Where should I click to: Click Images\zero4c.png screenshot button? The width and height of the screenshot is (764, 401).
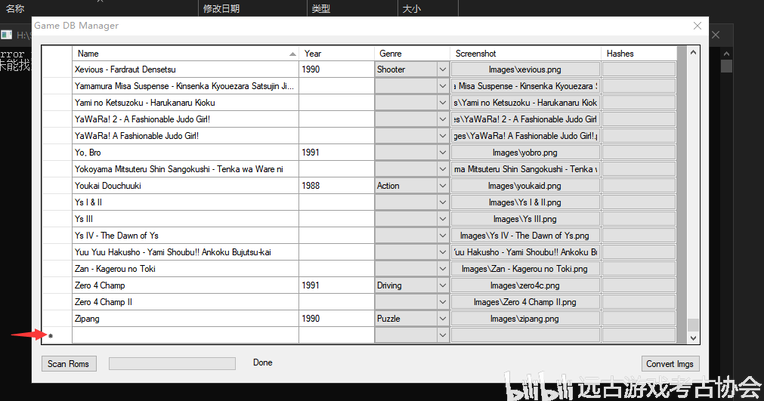pyautogui.click(x=525, y=286)
